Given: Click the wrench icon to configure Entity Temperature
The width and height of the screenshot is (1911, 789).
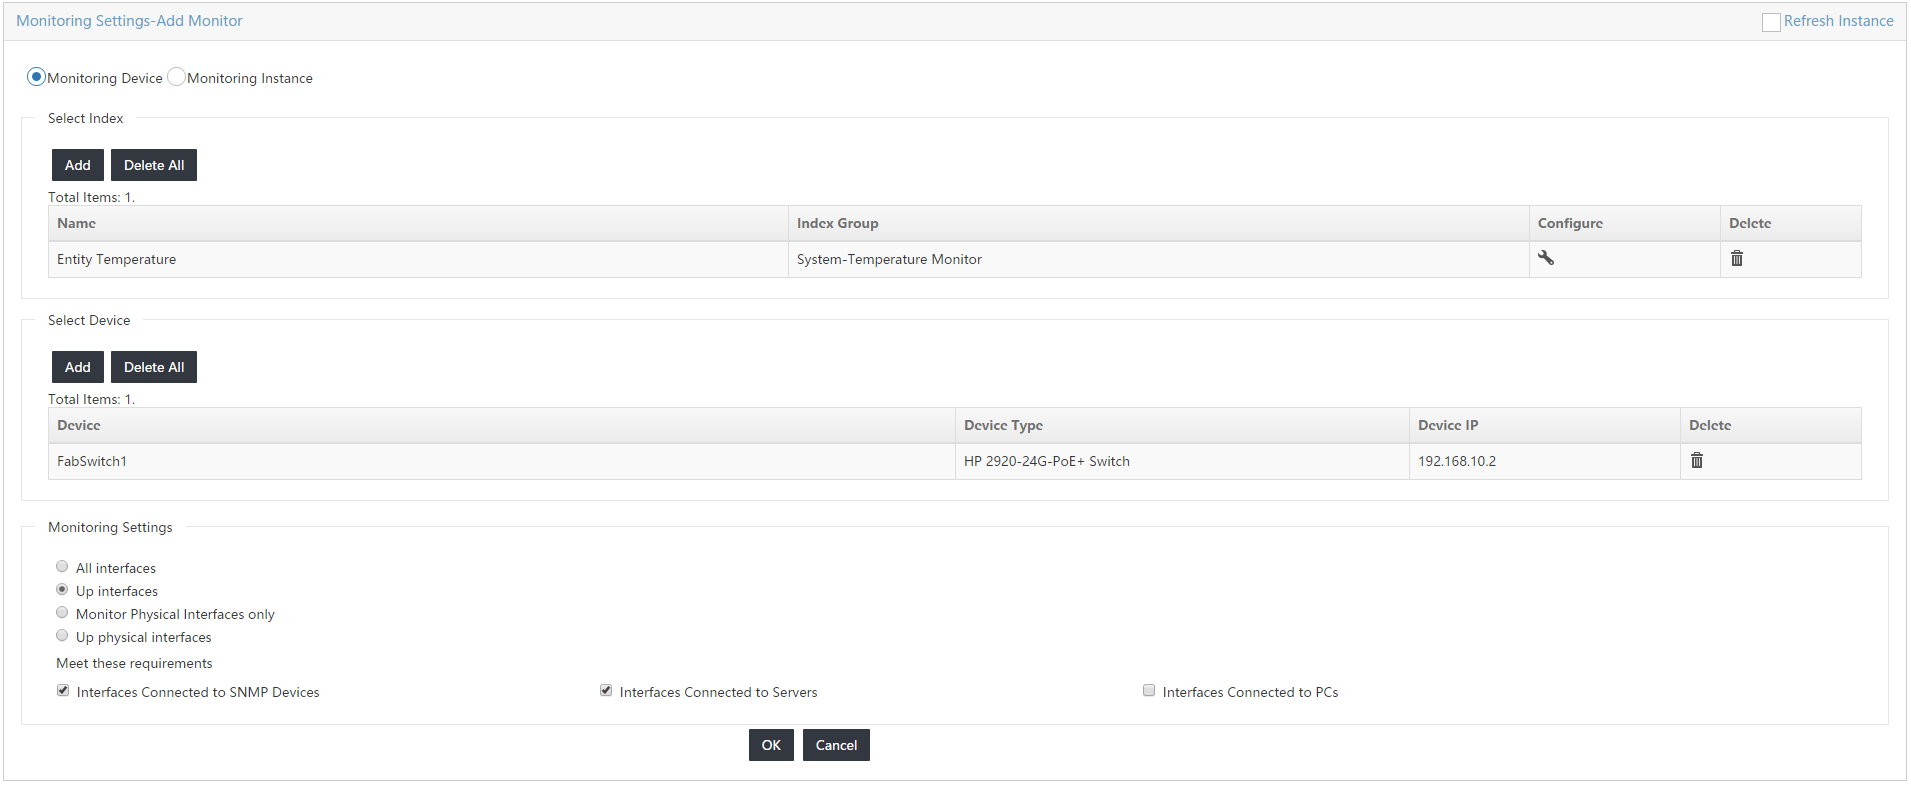Looking at the screenshot, I should coord(1545,258).
